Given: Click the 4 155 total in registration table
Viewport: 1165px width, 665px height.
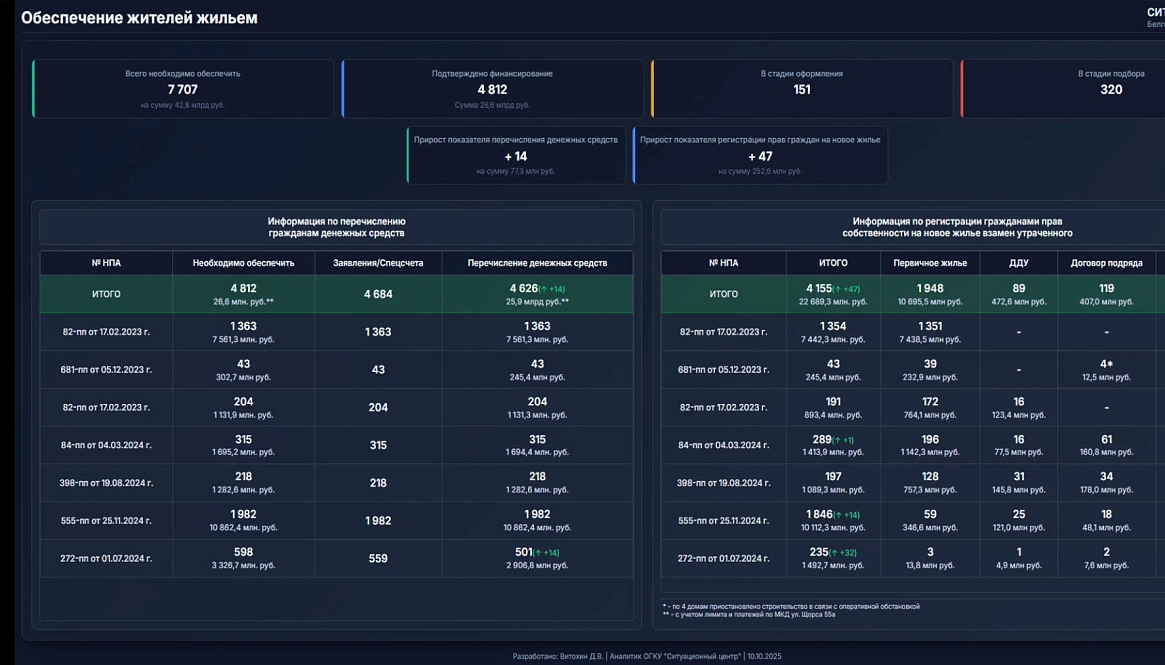Looking at the screenshot, I should (818, 288).
